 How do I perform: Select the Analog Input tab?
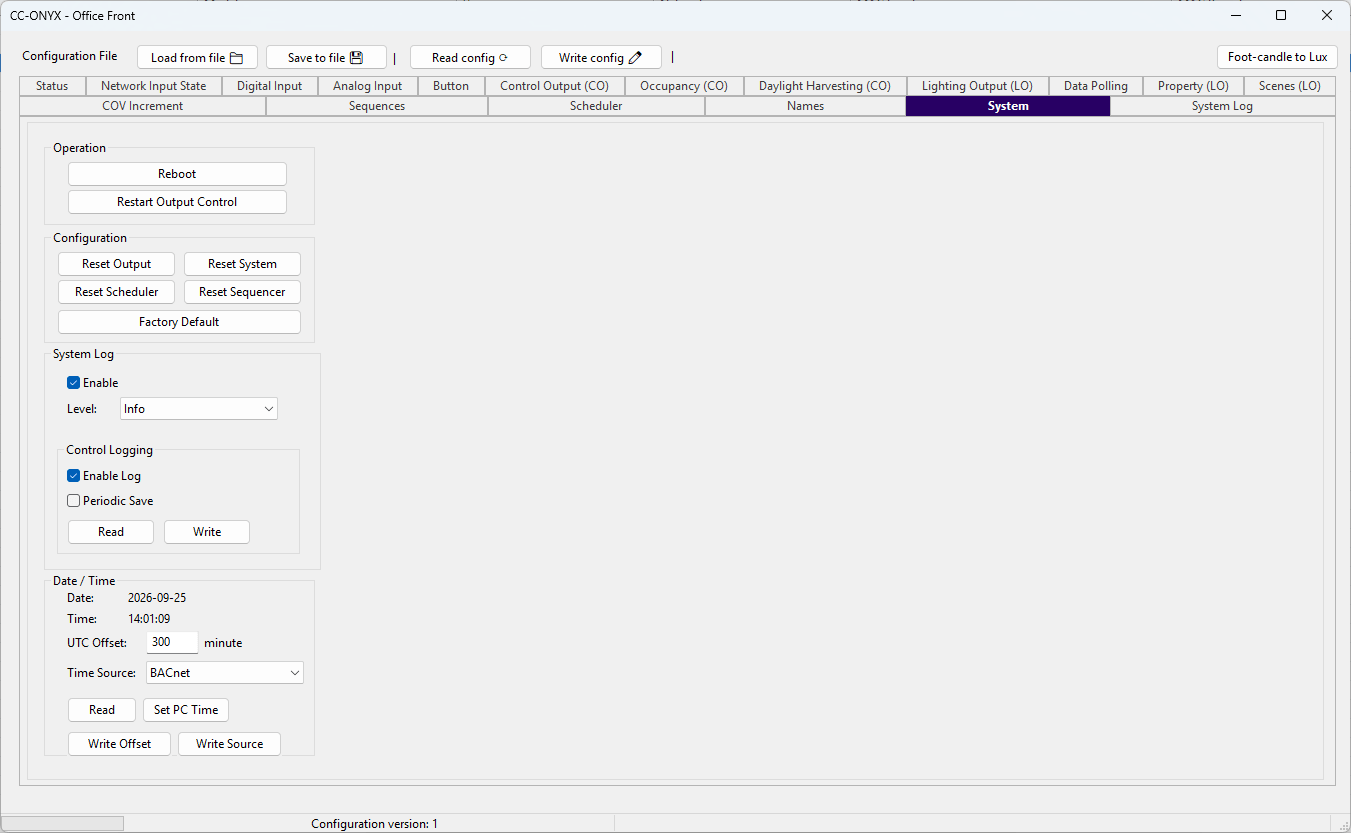pyautogui.click(x=368, y=86)
